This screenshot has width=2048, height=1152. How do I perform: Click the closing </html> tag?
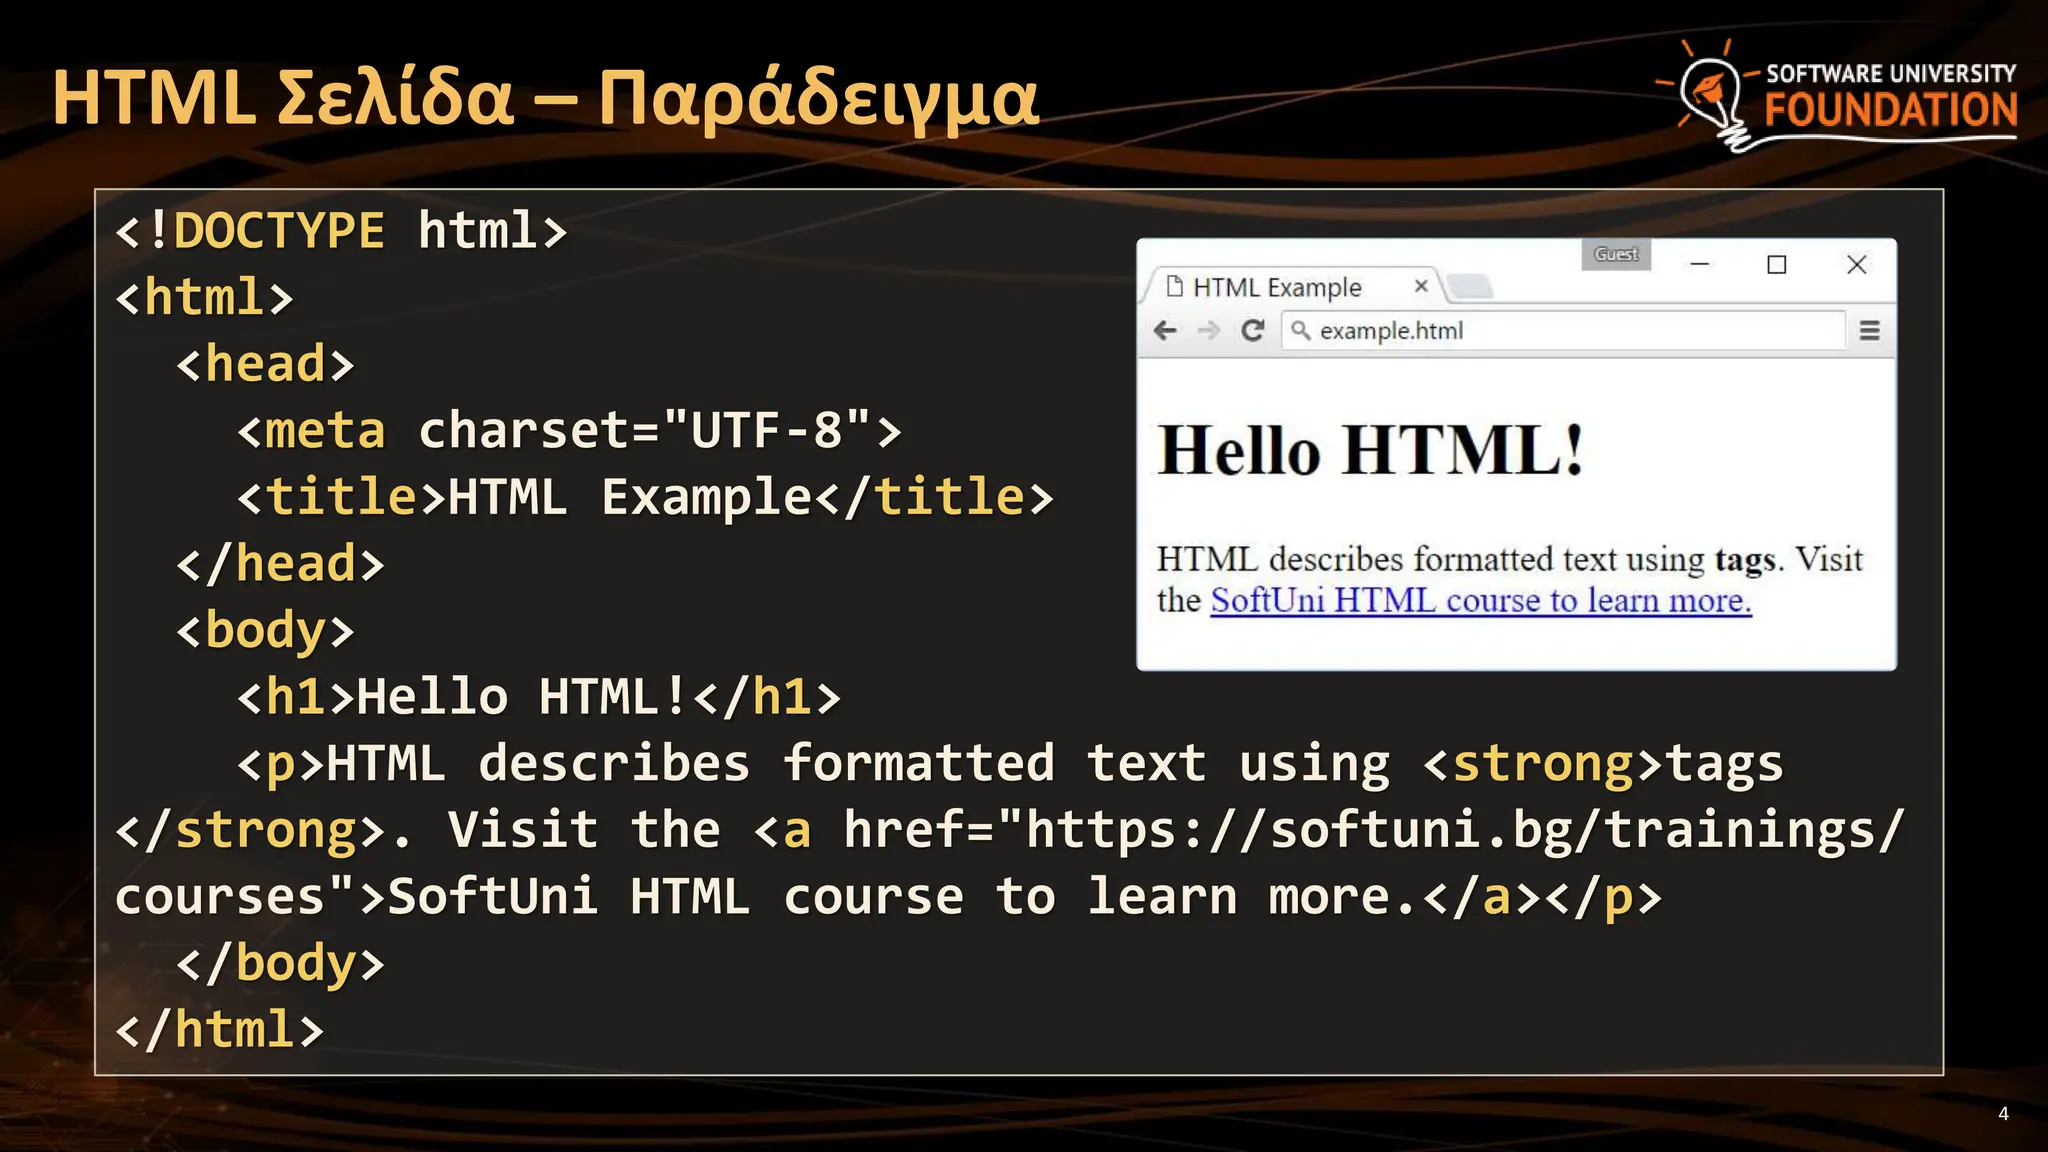point(220,1030)
